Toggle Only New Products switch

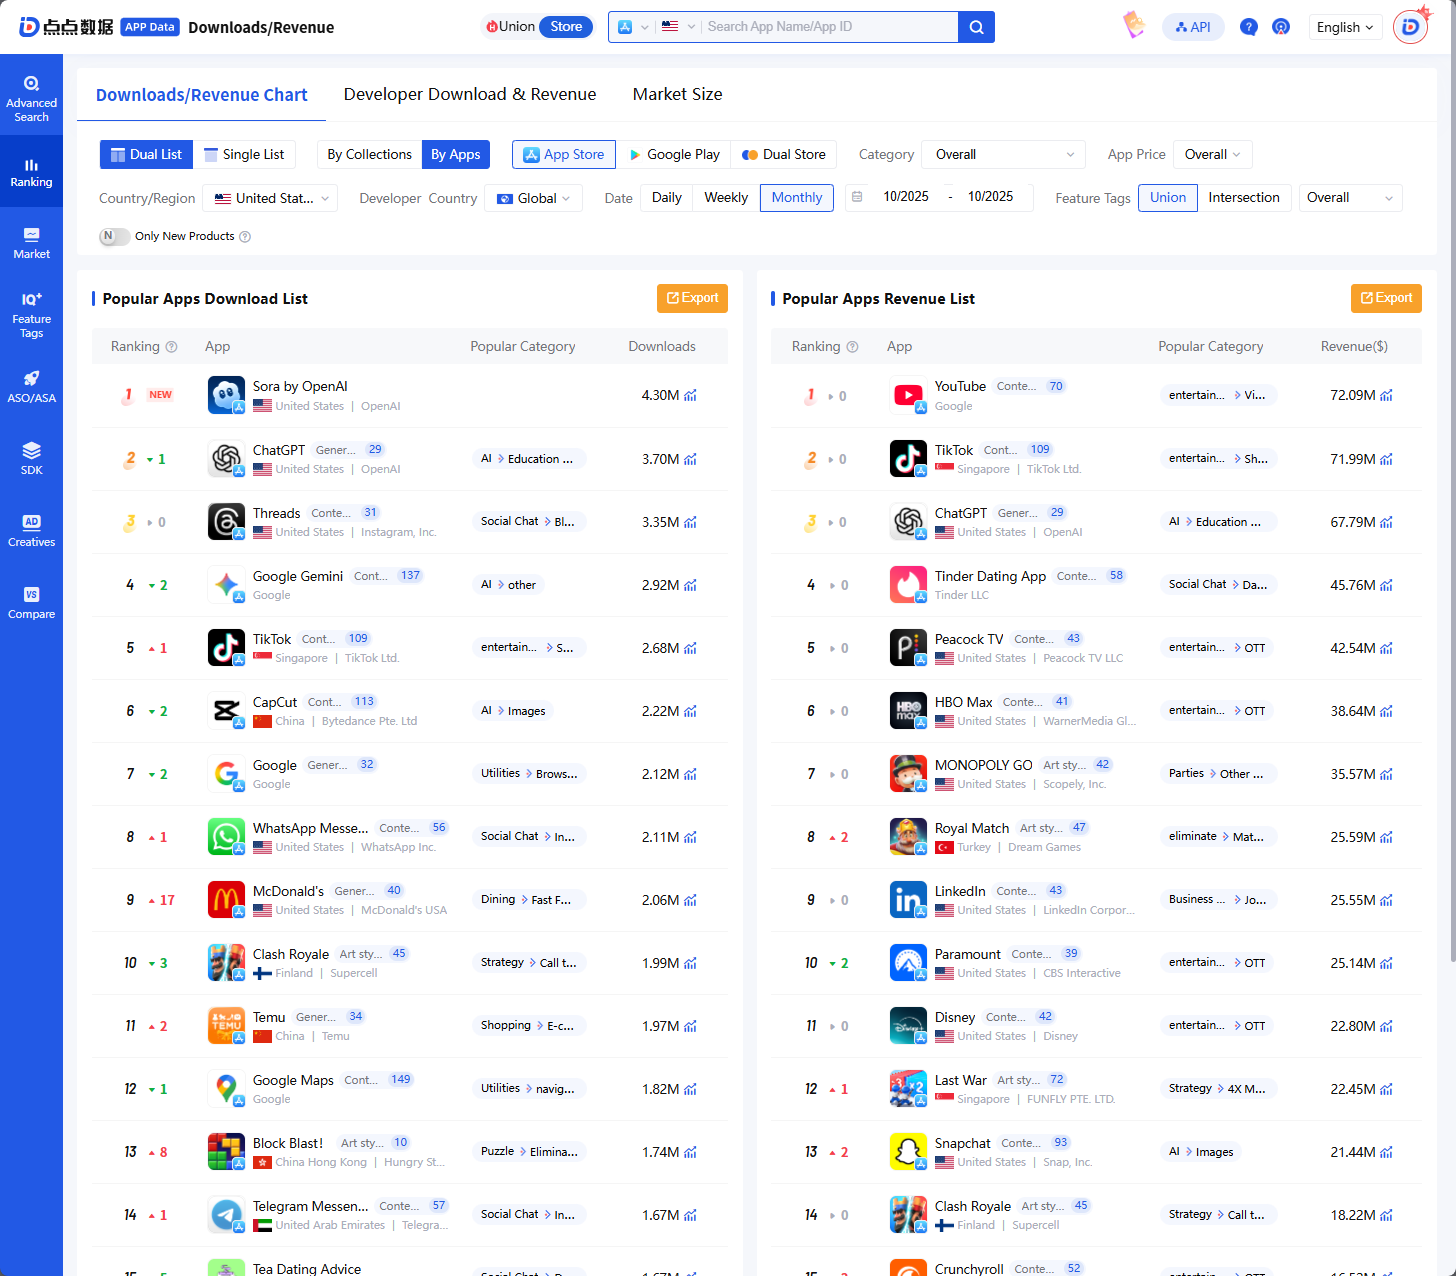pyautogui.click(x=114, y=236)
